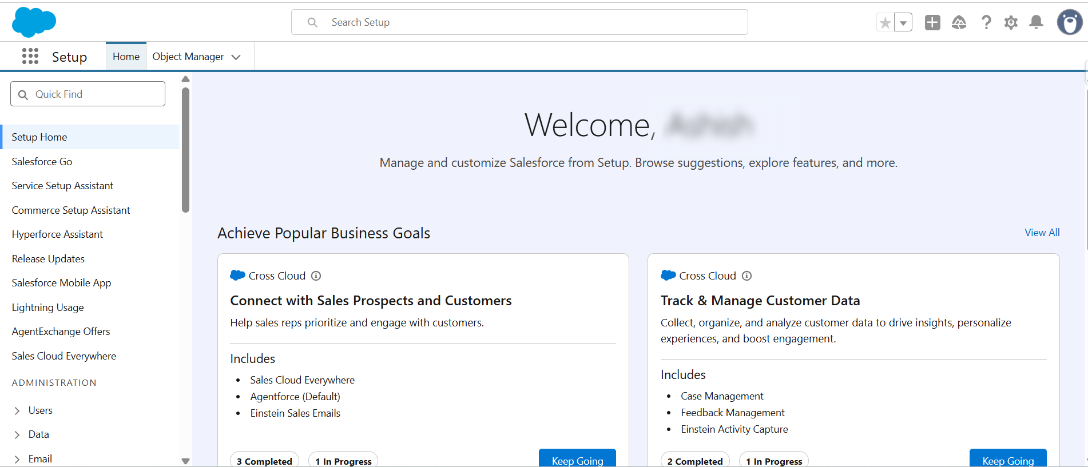Open the App Launcher dots grid
Viewport: 1088px width, 467px height.
tap(30, 57)
